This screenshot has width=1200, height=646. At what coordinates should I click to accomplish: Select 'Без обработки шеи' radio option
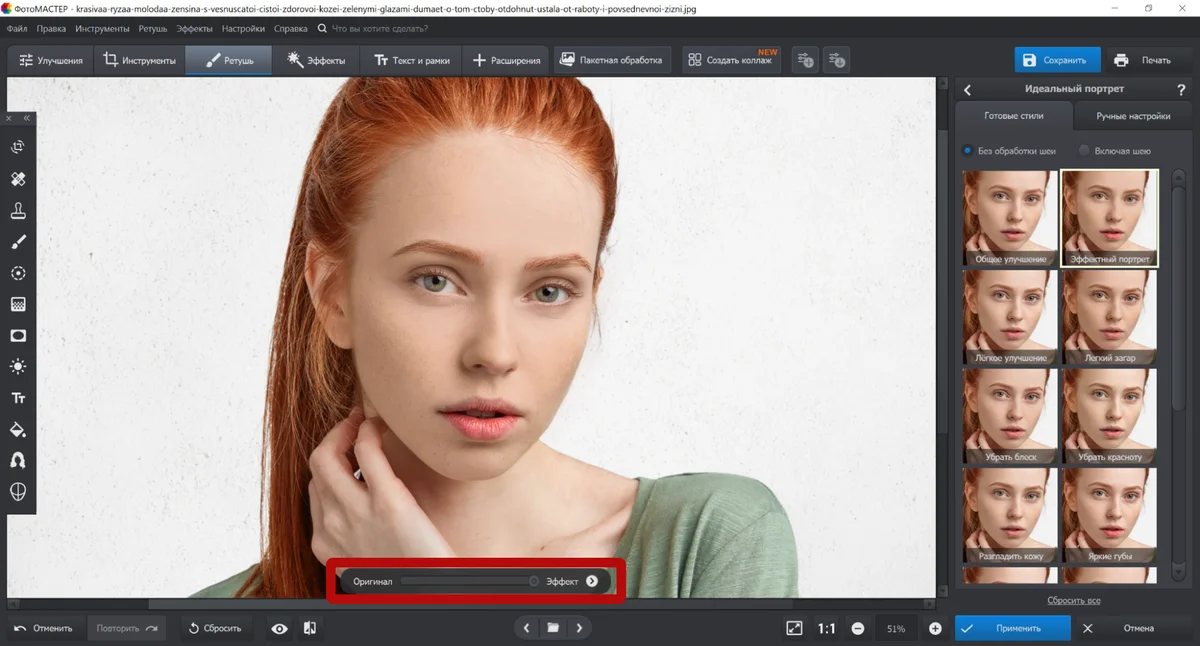tap(1009, 151)
